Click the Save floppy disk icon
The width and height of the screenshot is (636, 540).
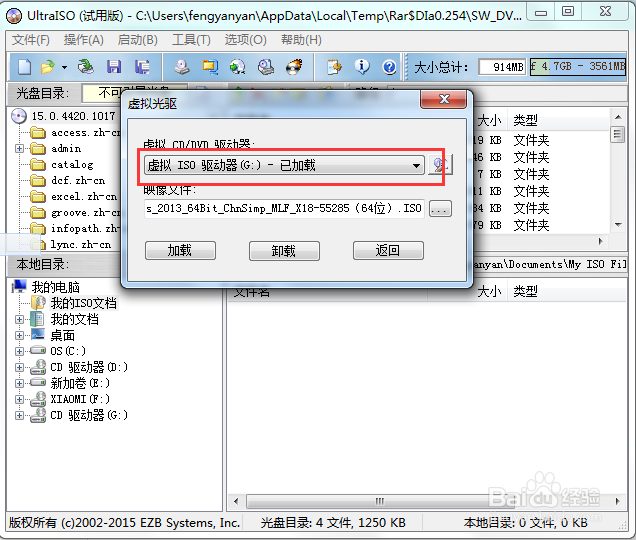point(114,67)
